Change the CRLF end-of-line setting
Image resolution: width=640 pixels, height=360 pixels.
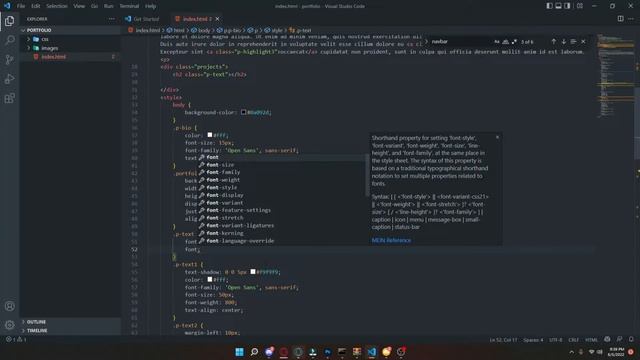tap(573, 340)
